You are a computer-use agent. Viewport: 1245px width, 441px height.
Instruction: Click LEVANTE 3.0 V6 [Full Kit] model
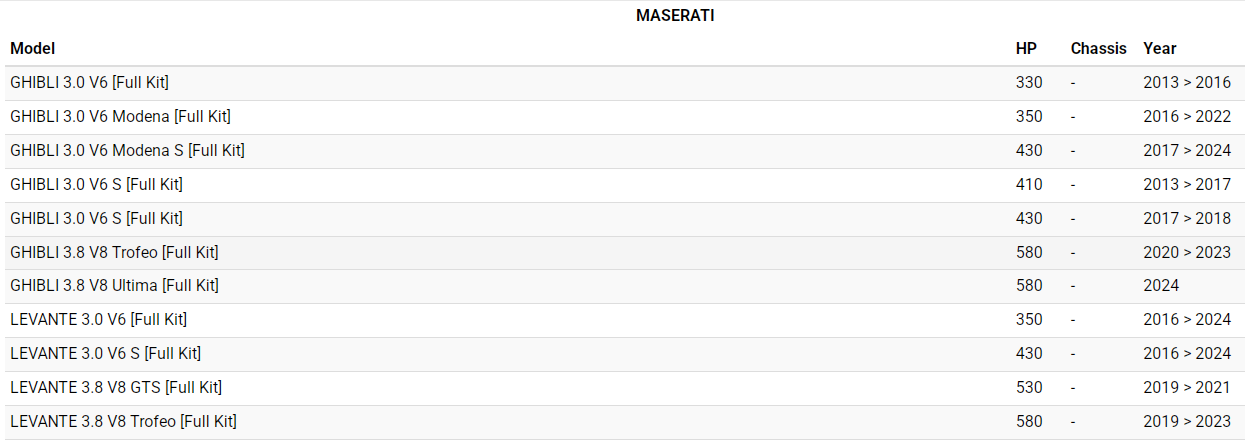tap(98, 320)
